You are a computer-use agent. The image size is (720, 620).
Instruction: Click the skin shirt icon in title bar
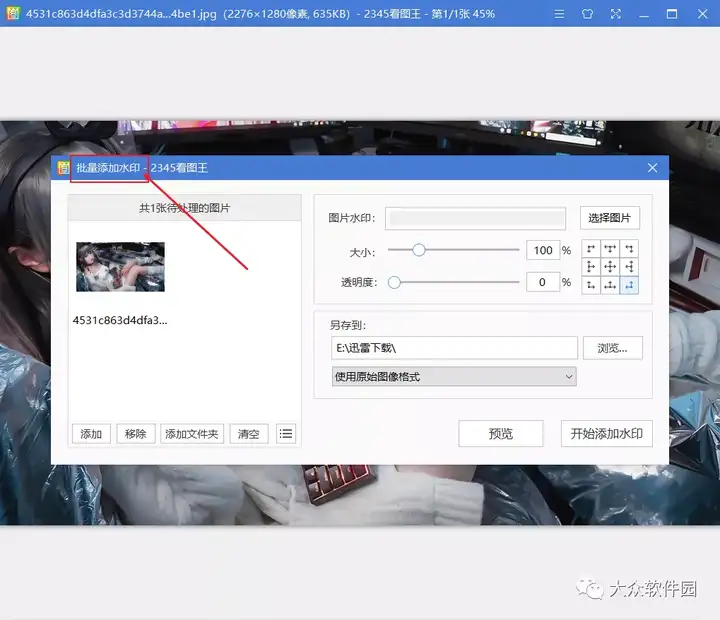[x=587, y=14]
